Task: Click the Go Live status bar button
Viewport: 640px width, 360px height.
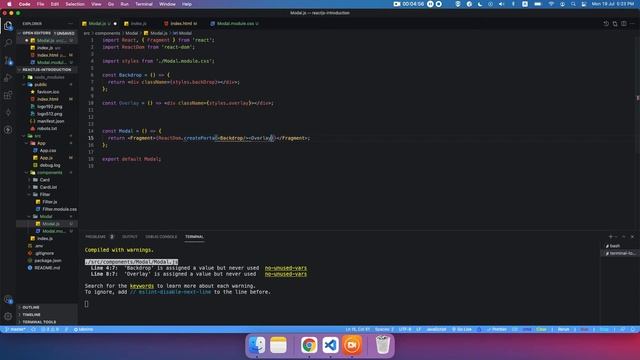Action: pyautogui.click(x=462, y=329)
